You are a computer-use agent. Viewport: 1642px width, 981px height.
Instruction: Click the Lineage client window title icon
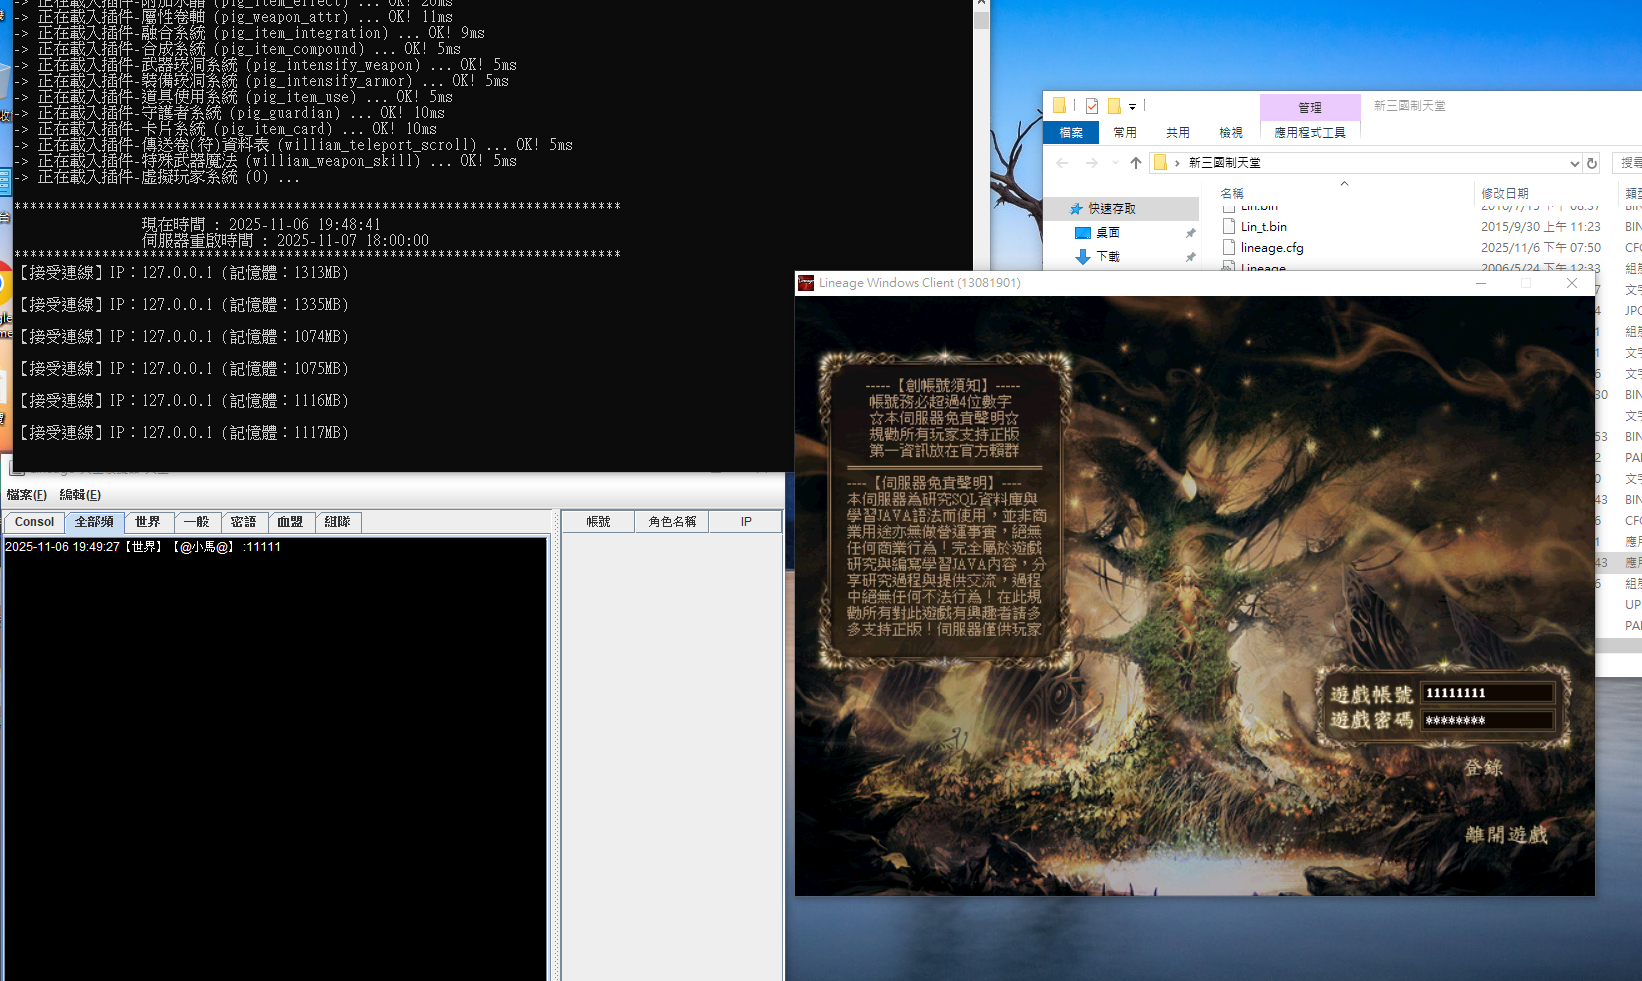806,283
